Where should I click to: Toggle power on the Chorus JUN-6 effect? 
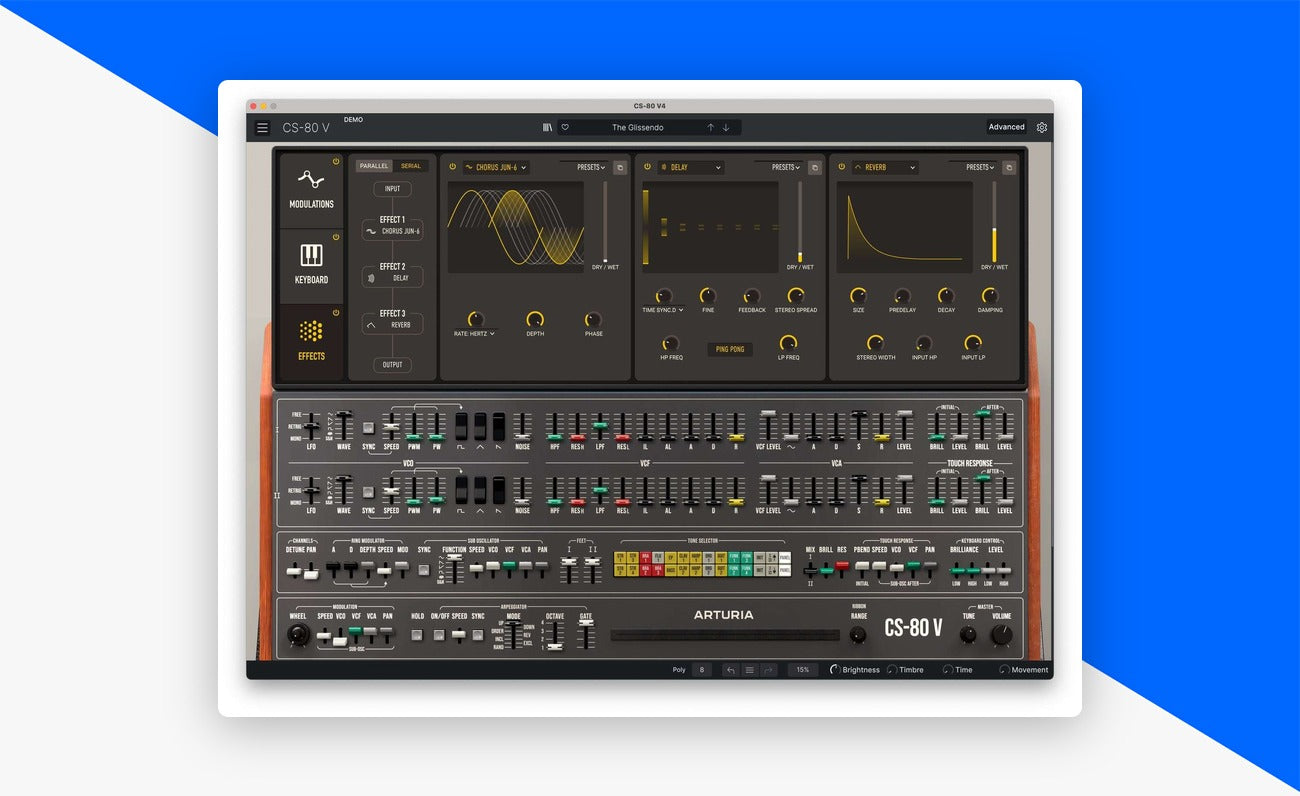(452, 167)
